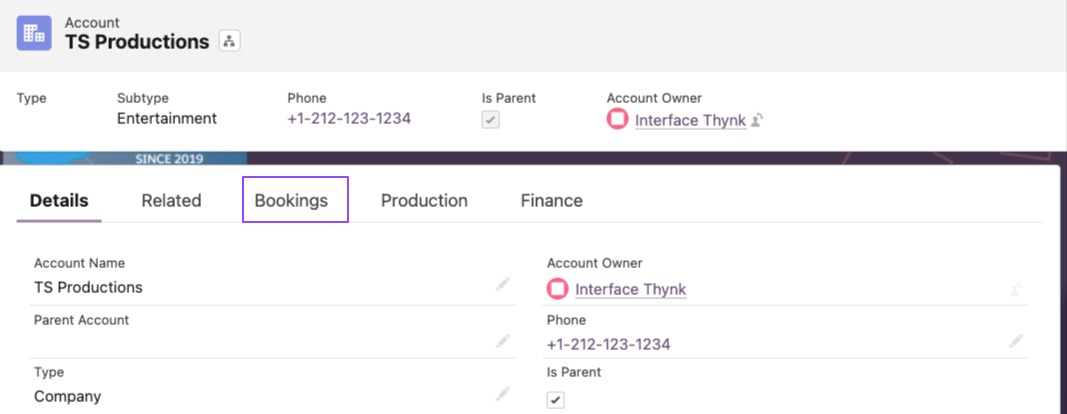Open Interface Thynk owner link in Details
The width and height of the screenshot is (1067, 414).
631,289
